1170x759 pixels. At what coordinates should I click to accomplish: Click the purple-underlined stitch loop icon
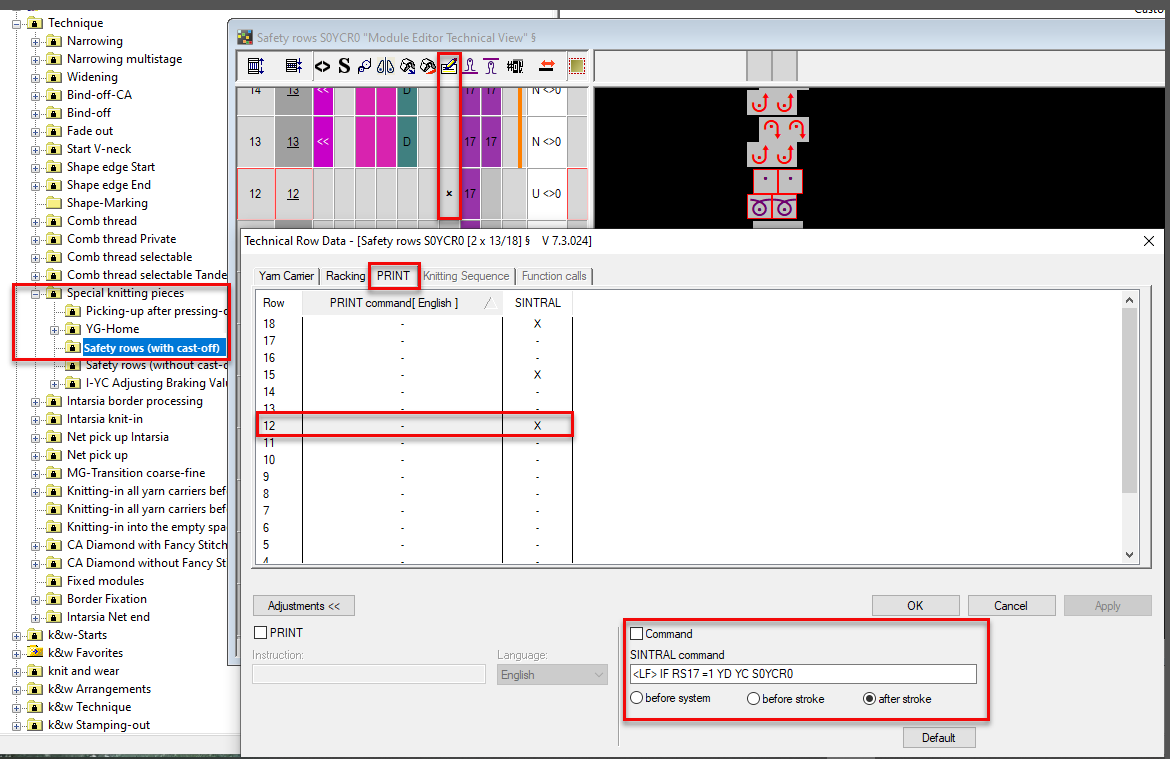coord(470,67)
